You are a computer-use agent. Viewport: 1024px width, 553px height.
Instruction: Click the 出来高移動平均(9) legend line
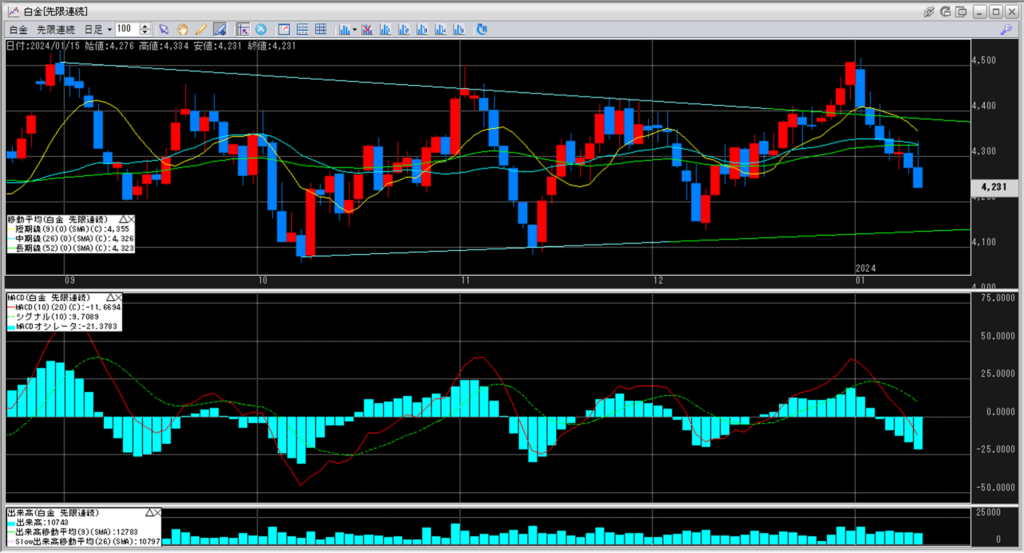pyautogui.click(x=73, y=532)
